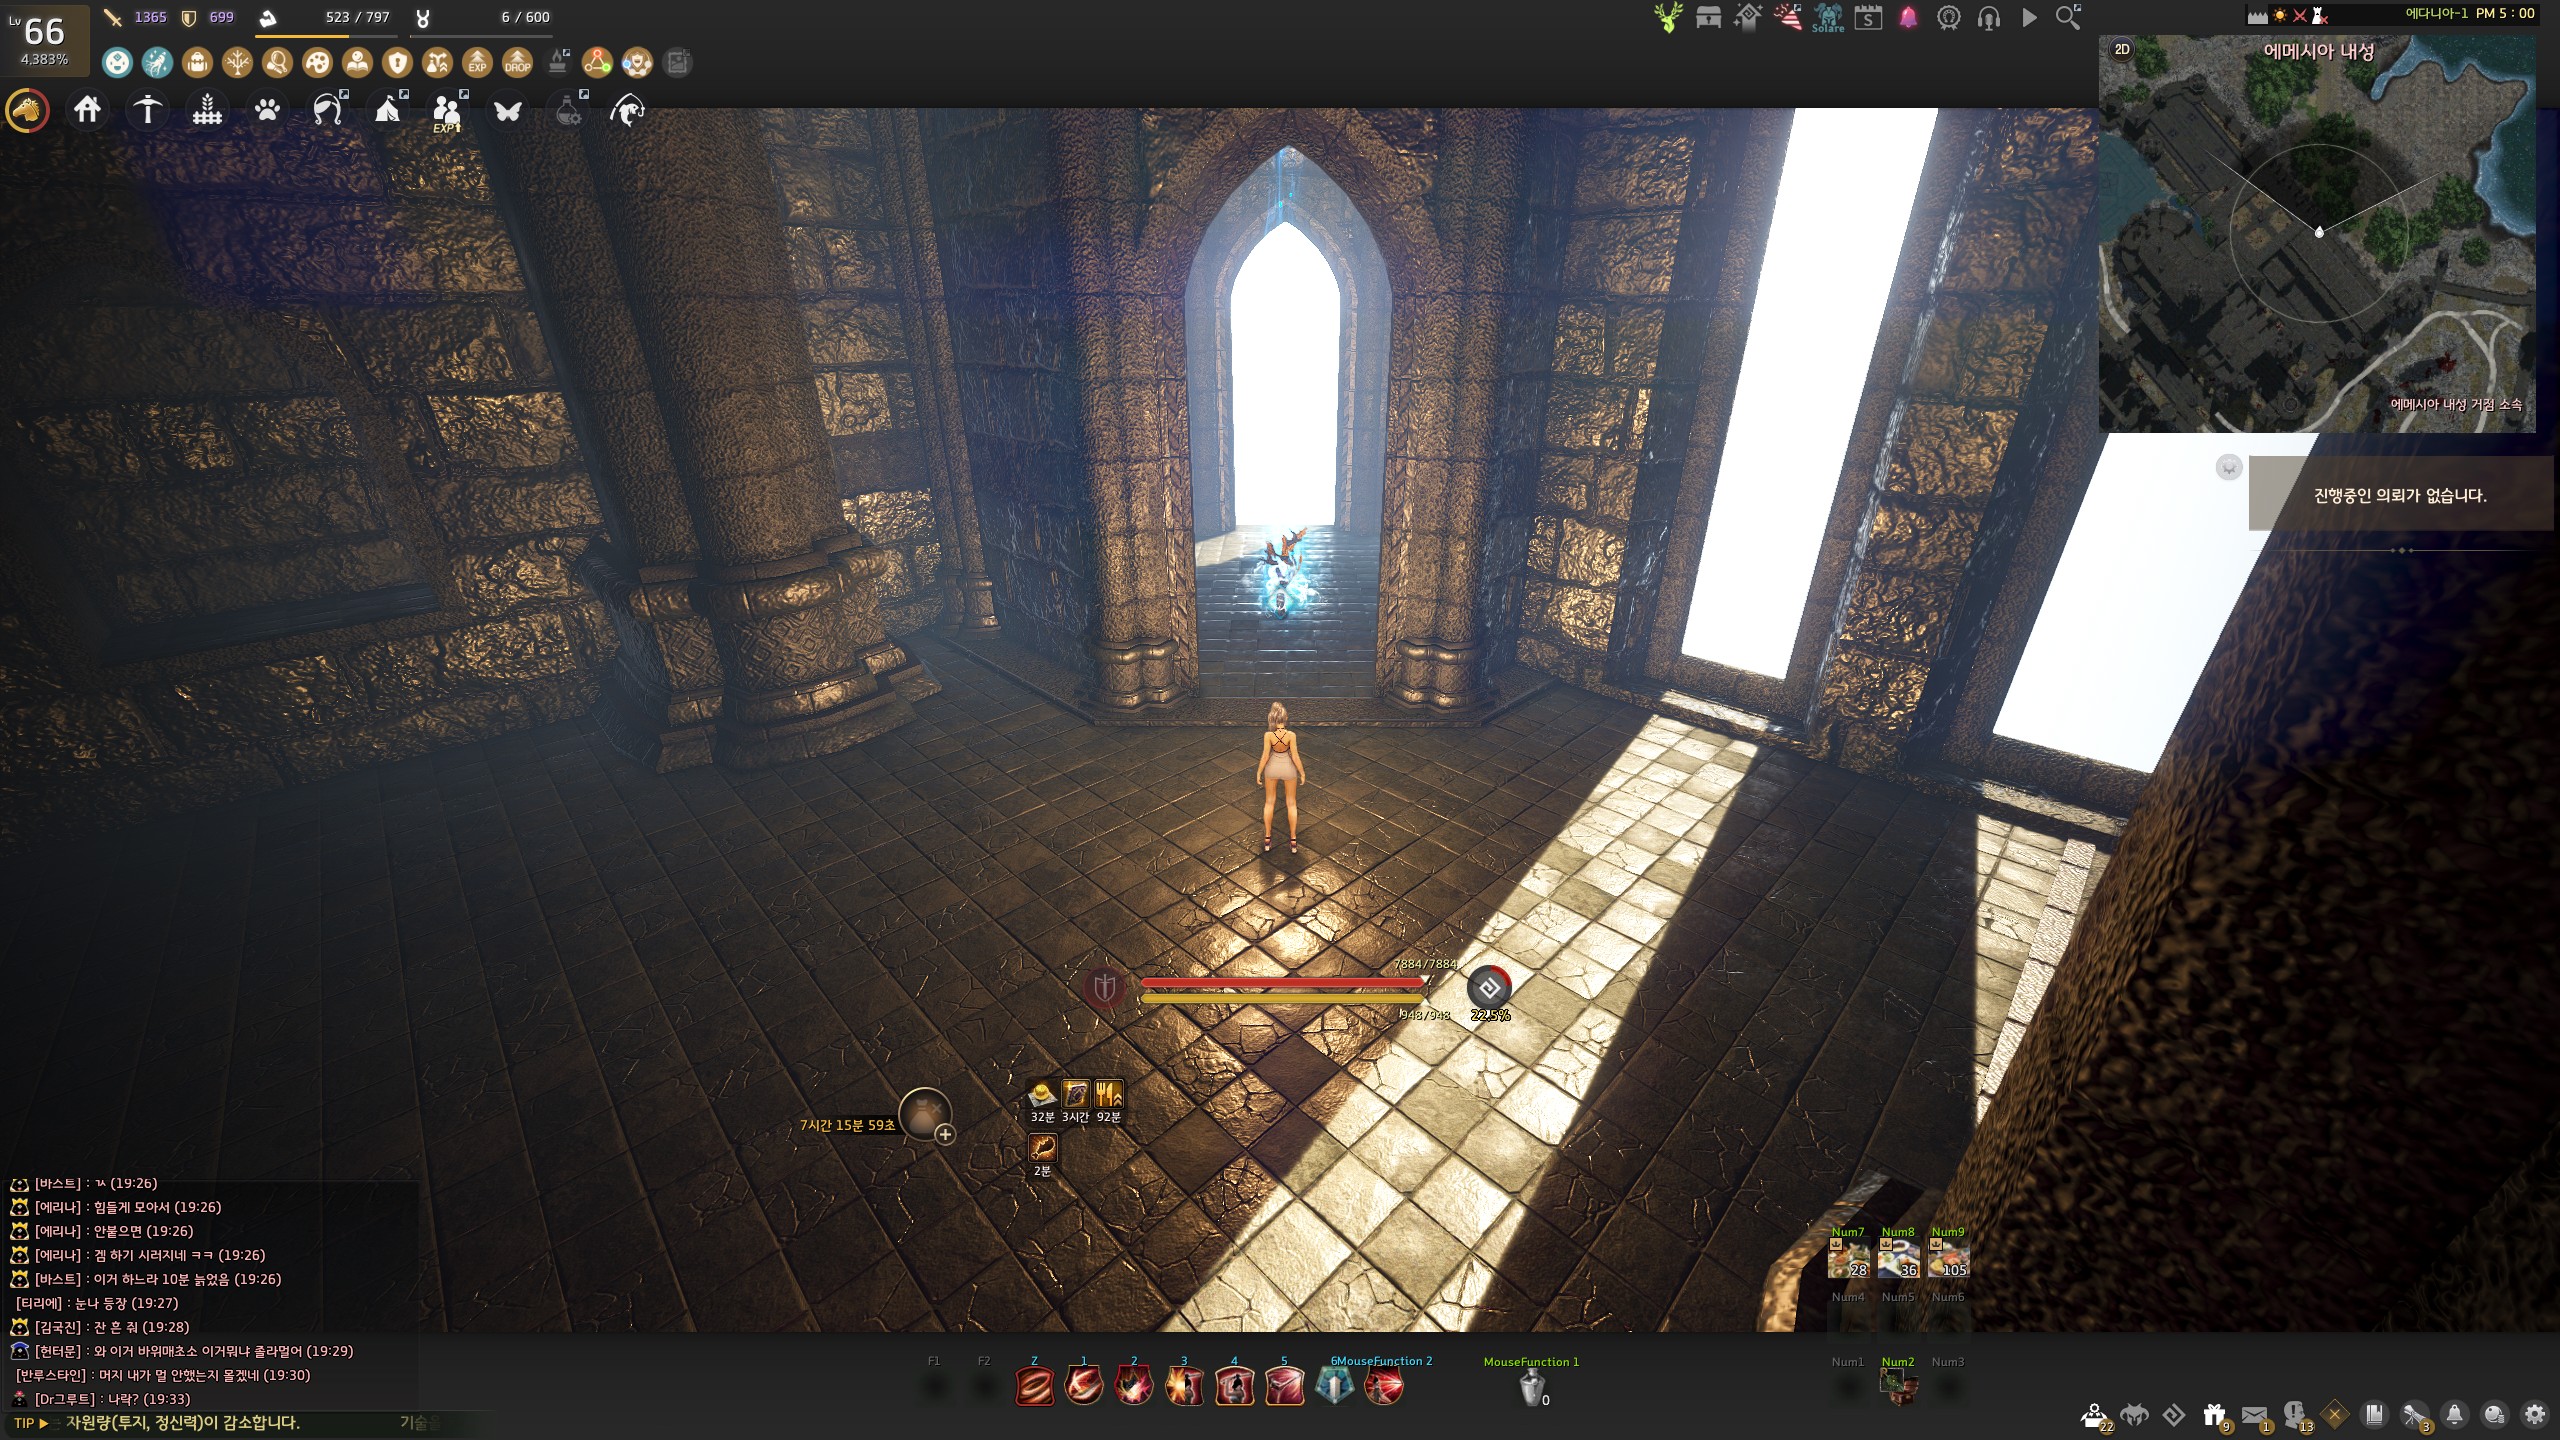Open the hair-shaped maid icon

[x=328, y=109]
